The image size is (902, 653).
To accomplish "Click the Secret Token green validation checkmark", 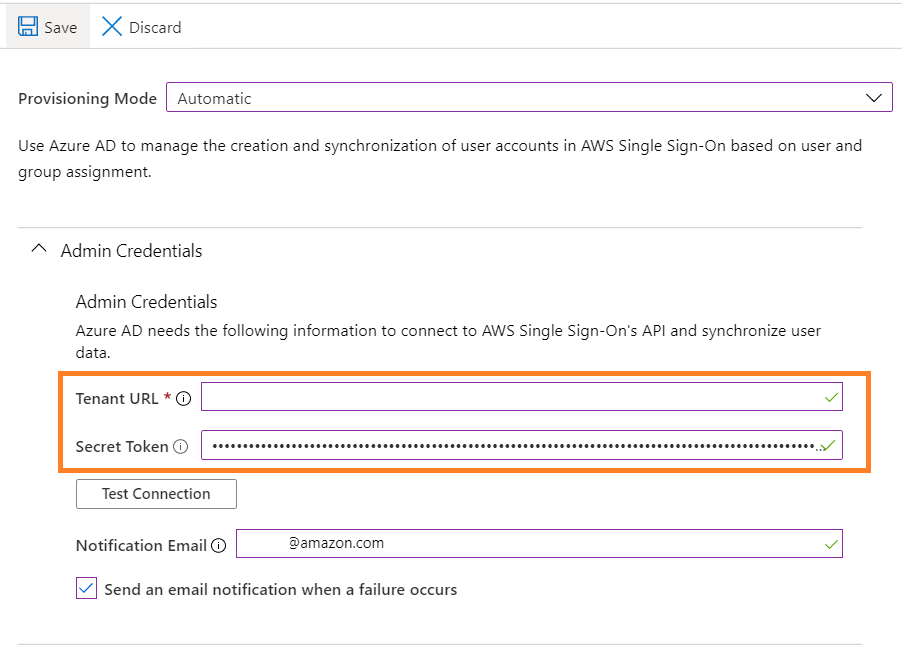I will [x=829, y=446].
